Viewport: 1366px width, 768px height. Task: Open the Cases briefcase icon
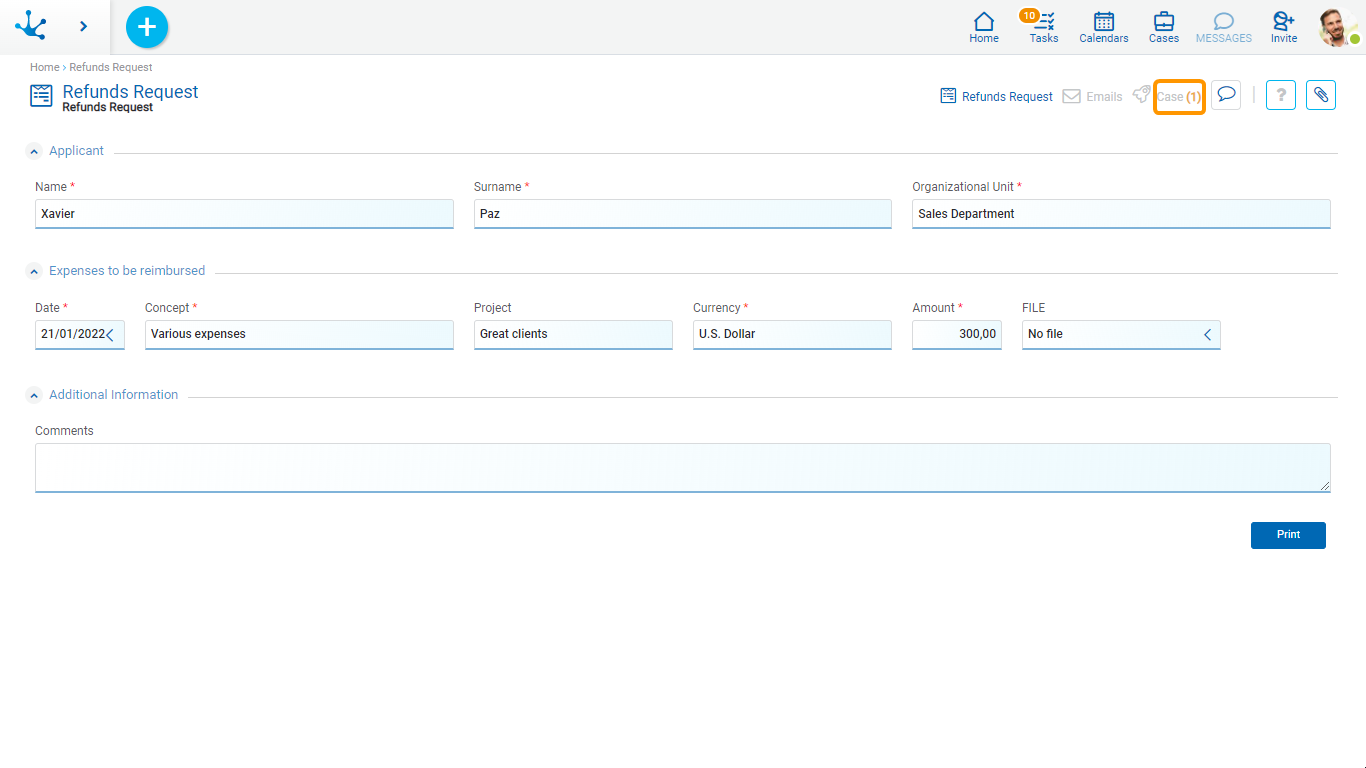[1164, 27]
